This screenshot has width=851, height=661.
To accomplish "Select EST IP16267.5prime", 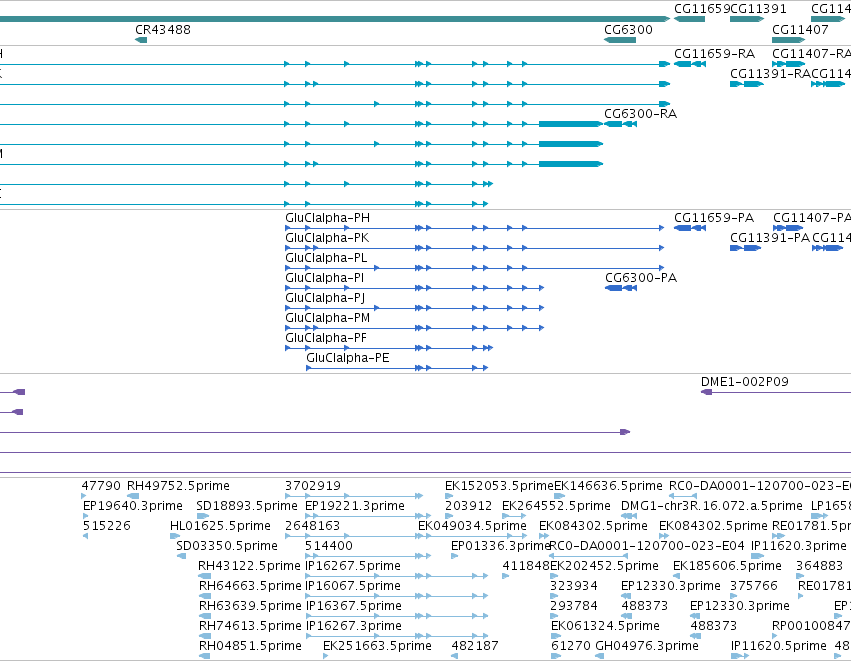I will pos(397,576).
